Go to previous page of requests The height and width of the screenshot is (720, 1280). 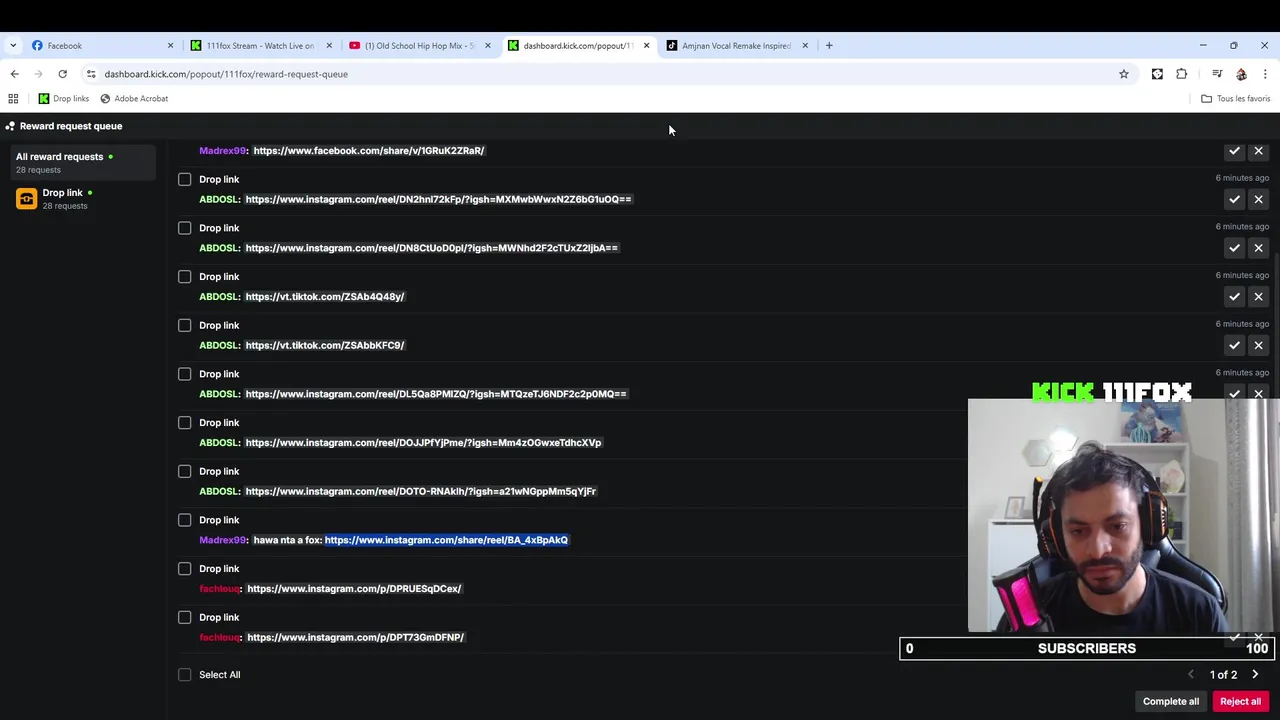pos(1190,675)
